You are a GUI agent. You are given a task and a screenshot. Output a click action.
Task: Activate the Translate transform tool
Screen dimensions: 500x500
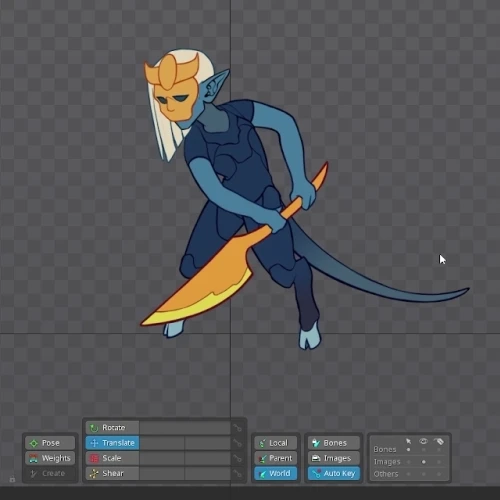pos(112,443)
